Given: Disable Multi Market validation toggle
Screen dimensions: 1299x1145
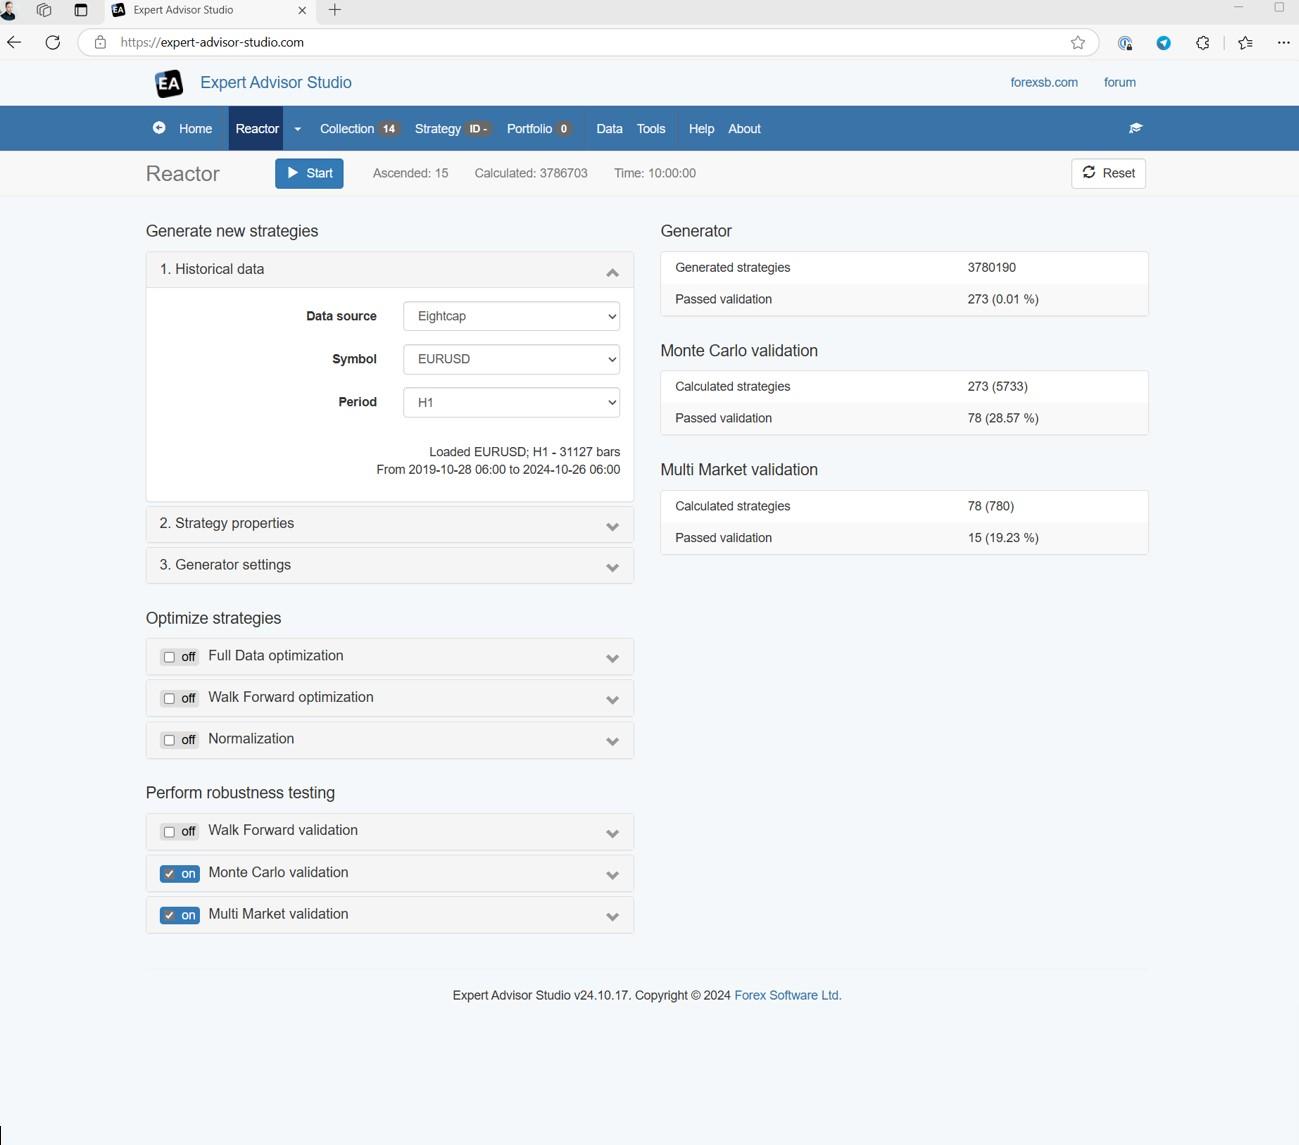Looking at the screenshot, I should coord(180,915).
